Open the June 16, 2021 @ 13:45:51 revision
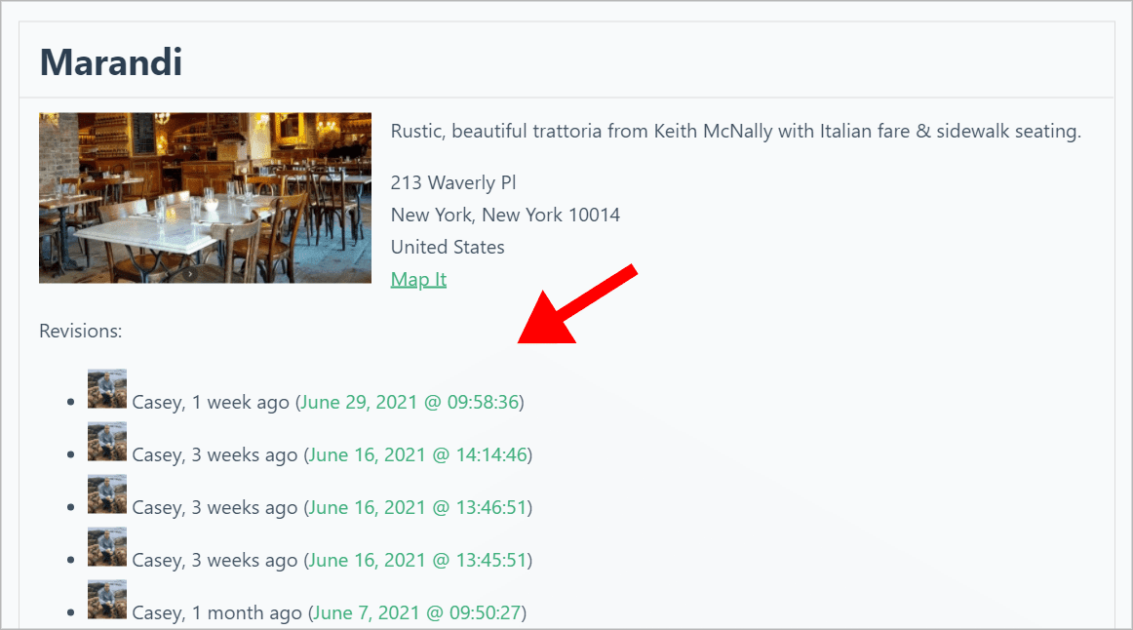1133x630 pixels. pyautogui.click(x=419, y=560)
